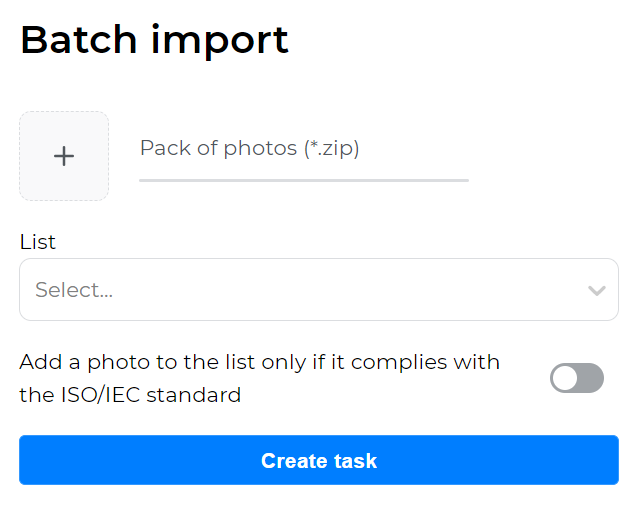Enable ISO/IEC-only photo adding switch
Screen dimensions: 643x506
pos(577,378)
